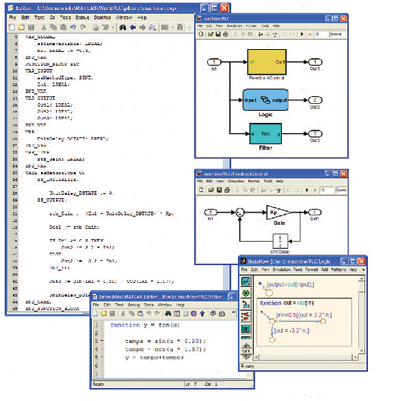The height and width of the screenshot is (401, 400).
Task: Click red stop/breakpoint icon in Embedded MATLAB Editor
Action: coord(194,314)
